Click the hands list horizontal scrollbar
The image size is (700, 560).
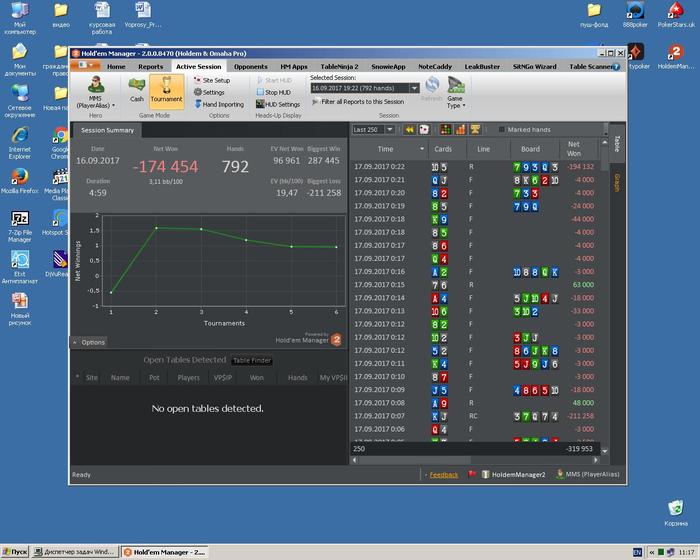(x=475, y=460)
